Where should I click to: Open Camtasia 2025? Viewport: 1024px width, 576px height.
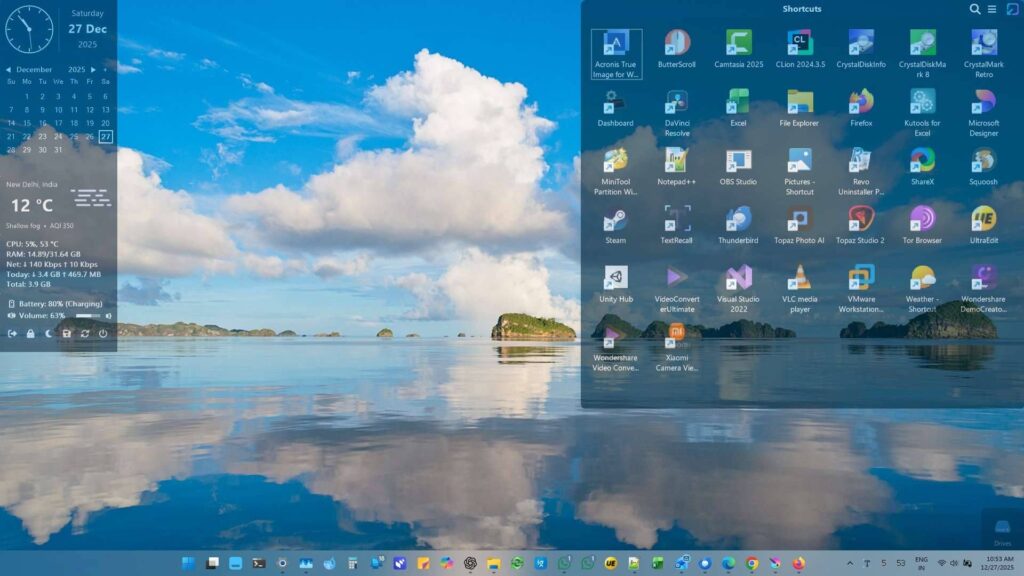(x=739, y=44)
